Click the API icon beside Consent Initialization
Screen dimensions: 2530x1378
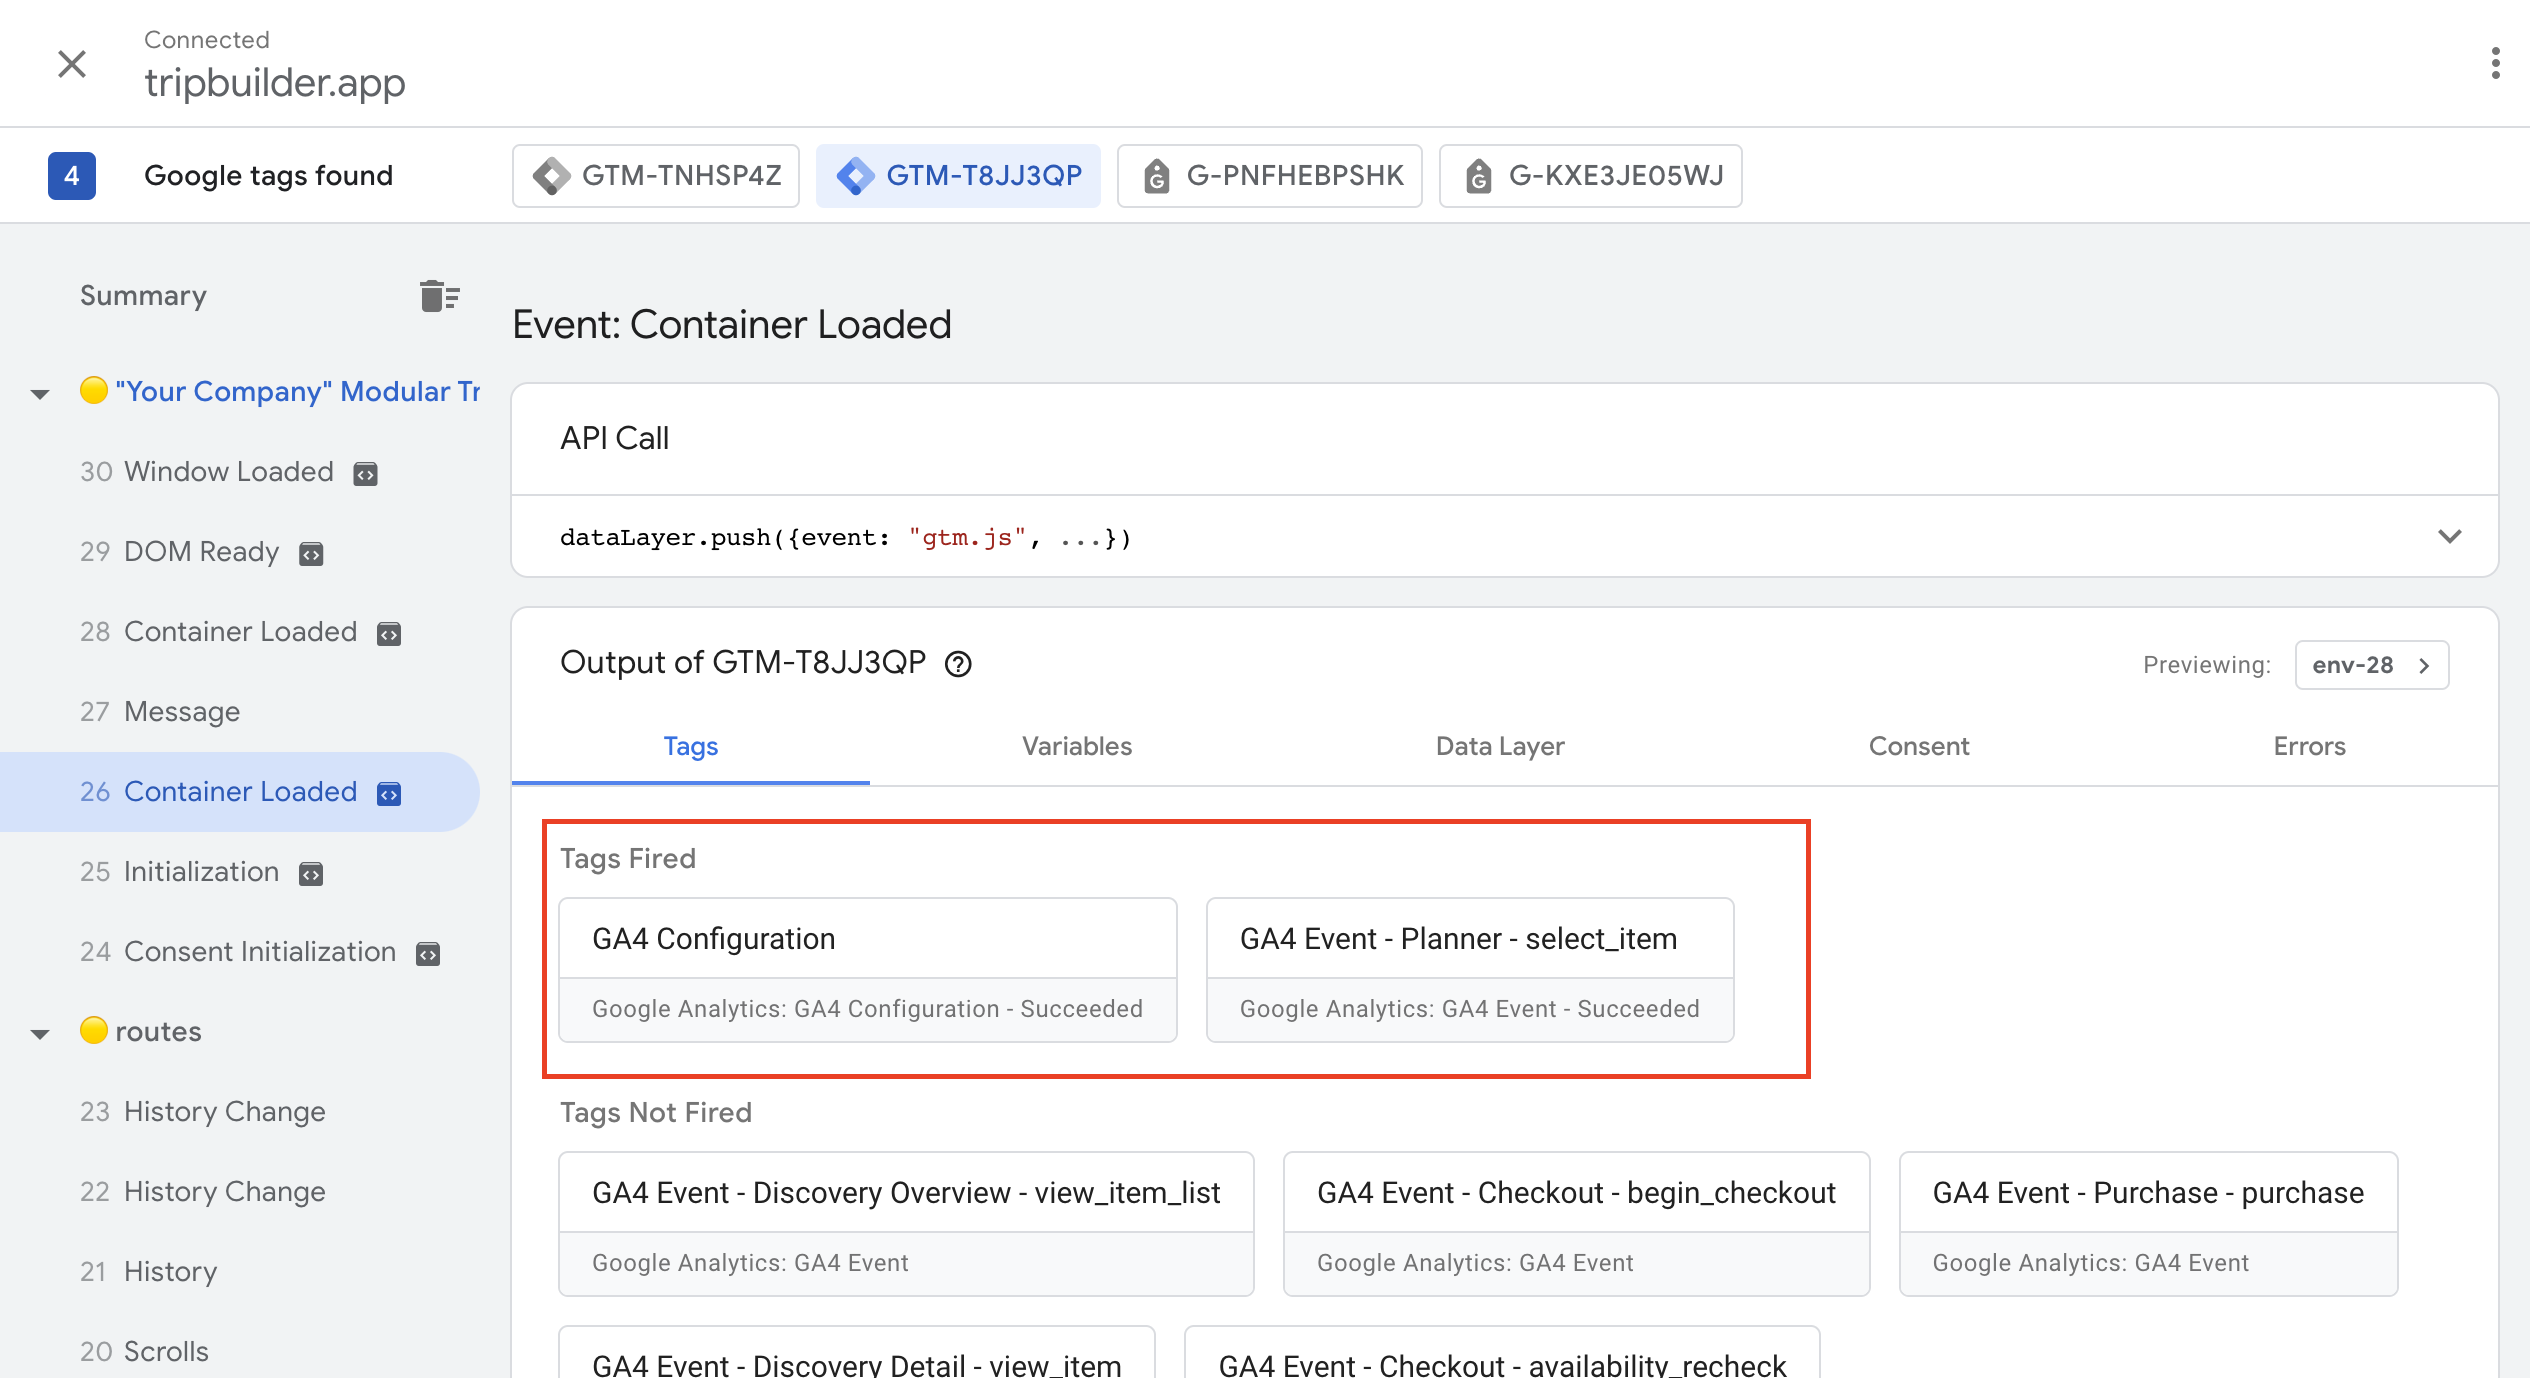pos(428,954)
